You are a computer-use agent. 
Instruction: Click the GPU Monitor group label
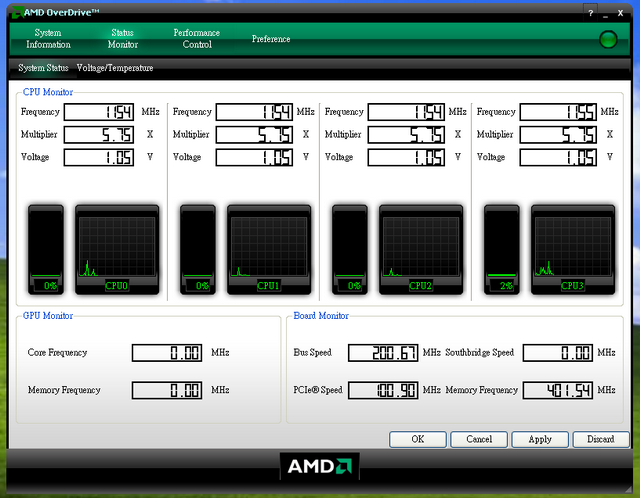tap(48, 316)
